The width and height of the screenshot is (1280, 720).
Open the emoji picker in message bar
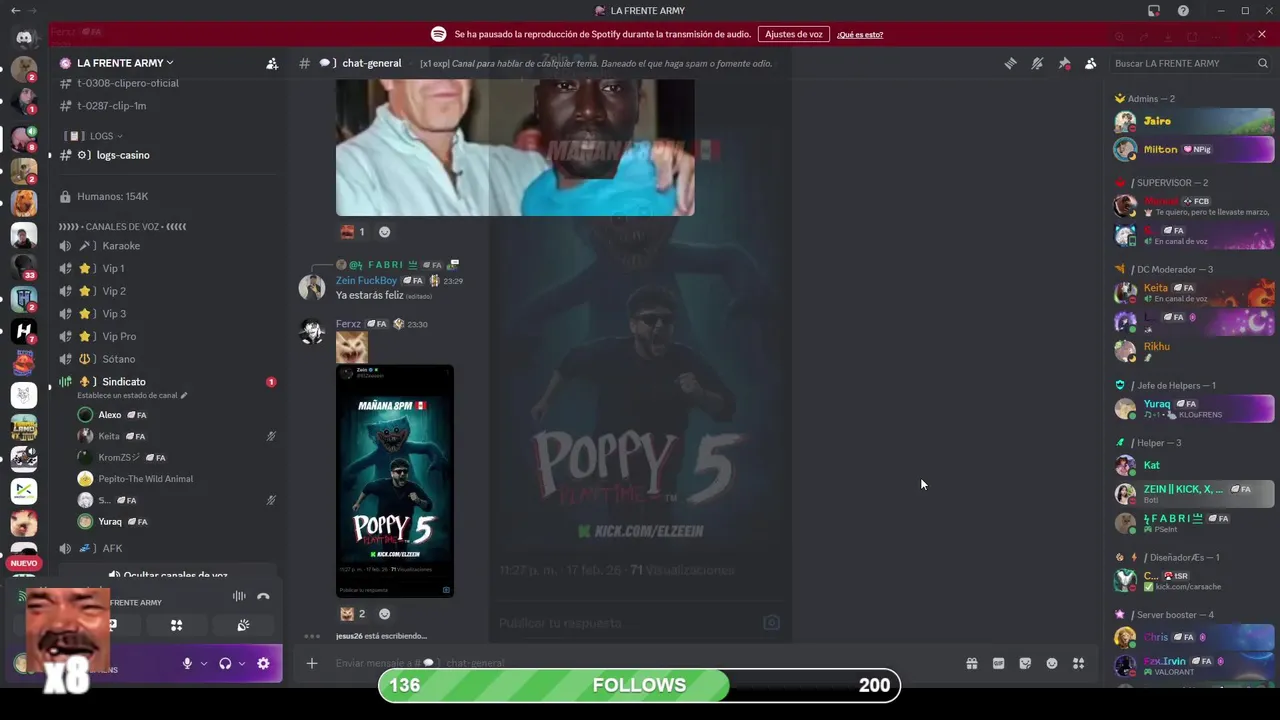click(1052, 663)
